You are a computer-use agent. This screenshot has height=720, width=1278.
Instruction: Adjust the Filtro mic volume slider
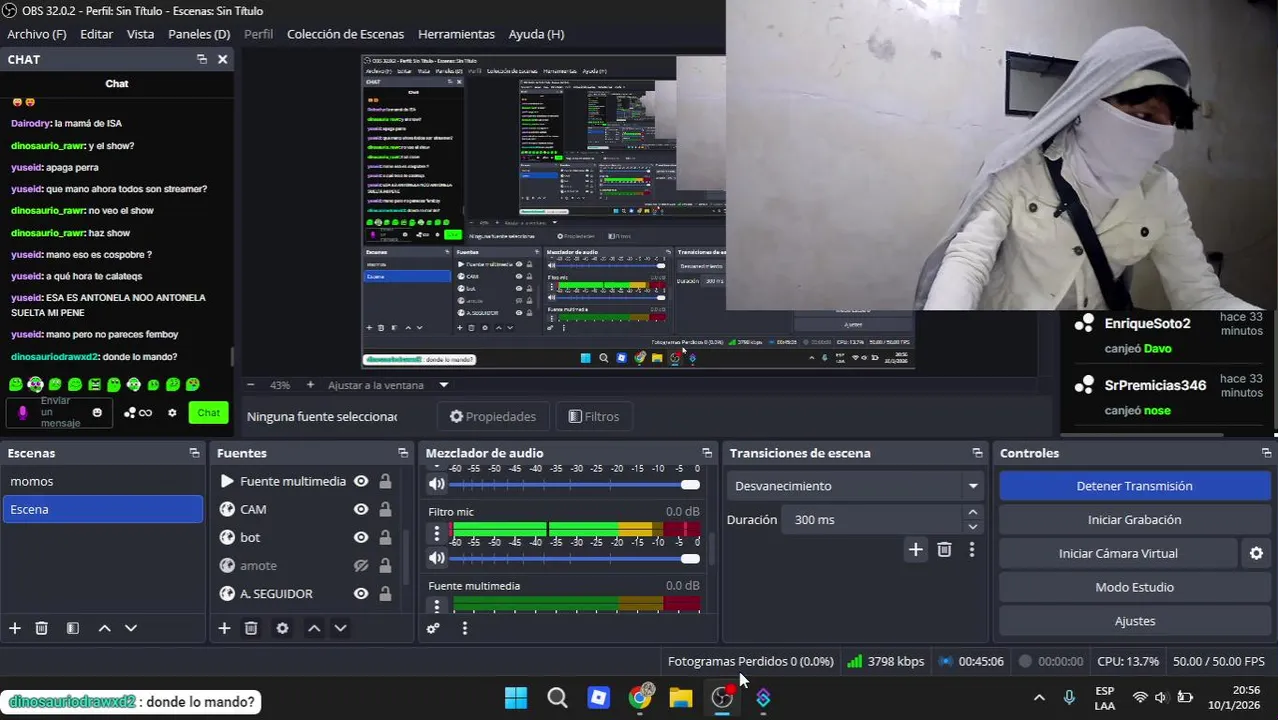[575, 558]
